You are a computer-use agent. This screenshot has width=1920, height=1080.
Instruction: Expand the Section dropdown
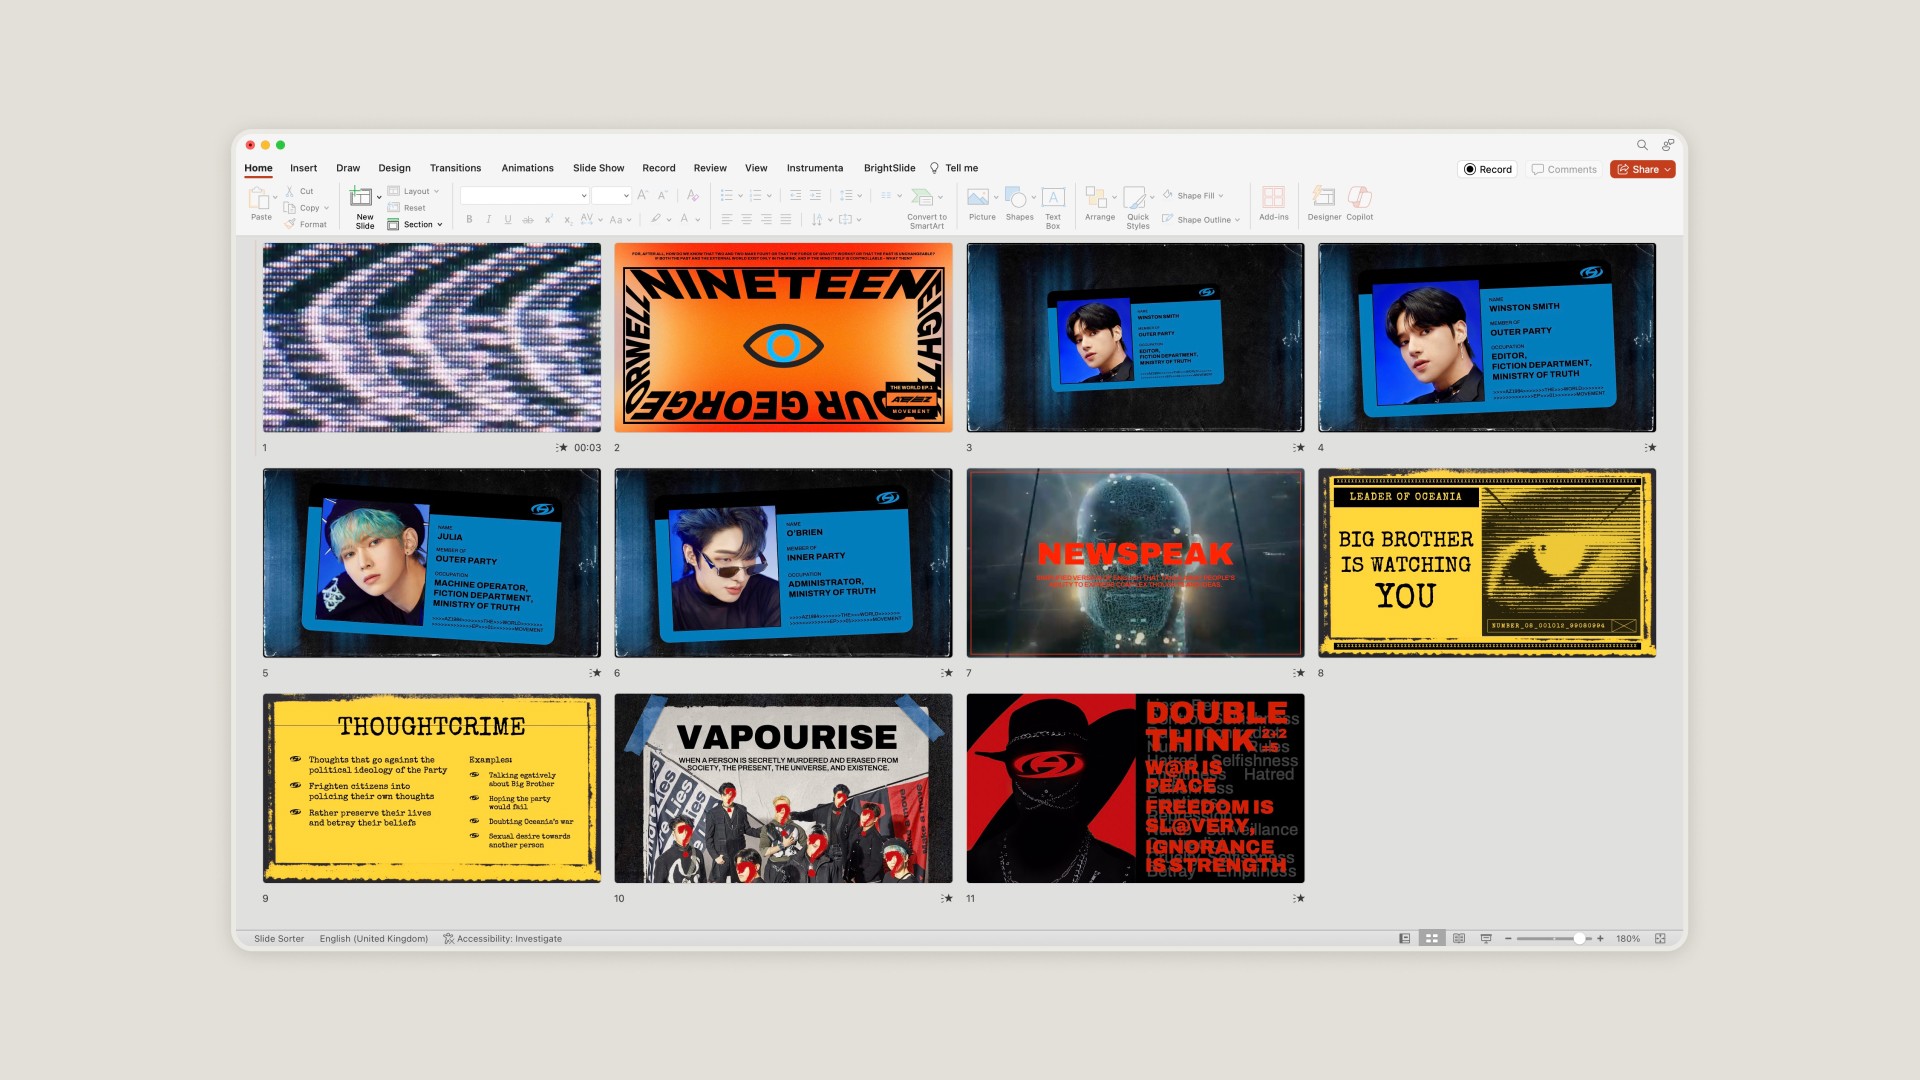tap(418, 225)
